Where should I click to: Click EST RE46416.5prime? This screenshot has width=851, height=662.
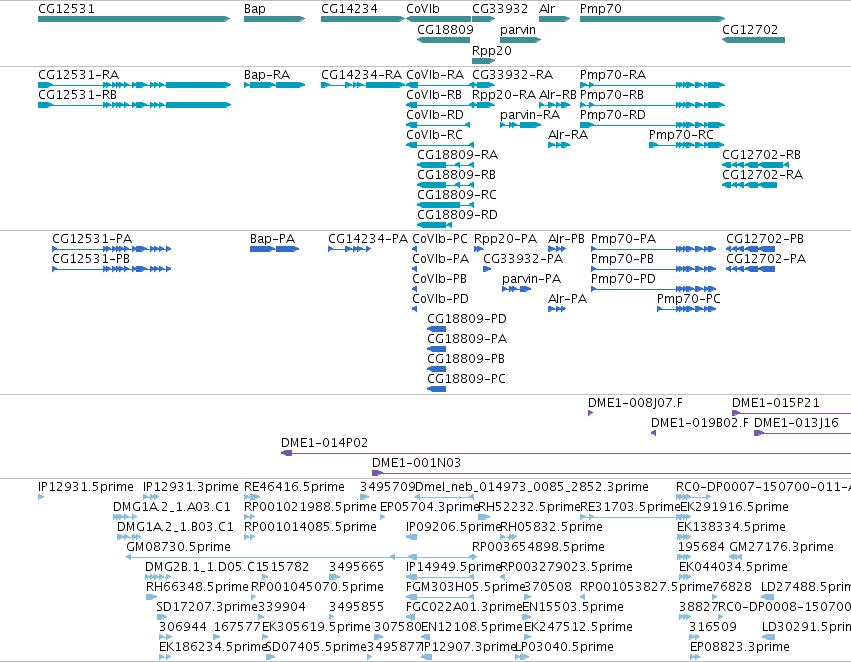252,497
